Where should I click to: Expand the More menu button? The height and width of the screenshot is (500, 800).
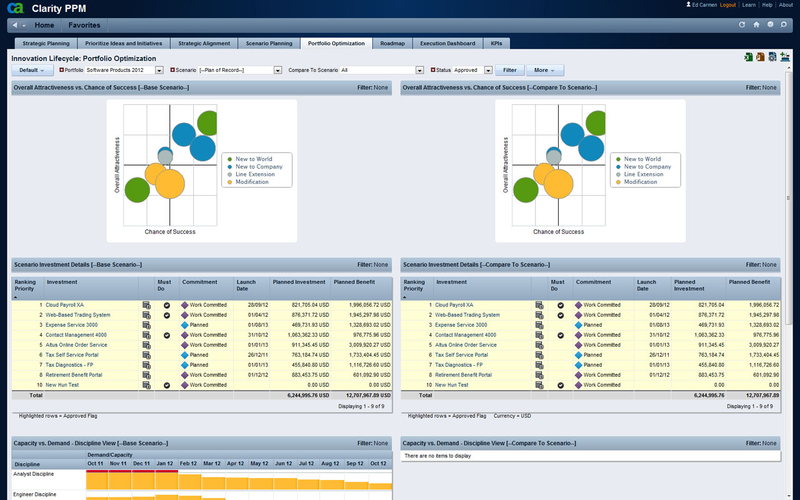point(545,70)
